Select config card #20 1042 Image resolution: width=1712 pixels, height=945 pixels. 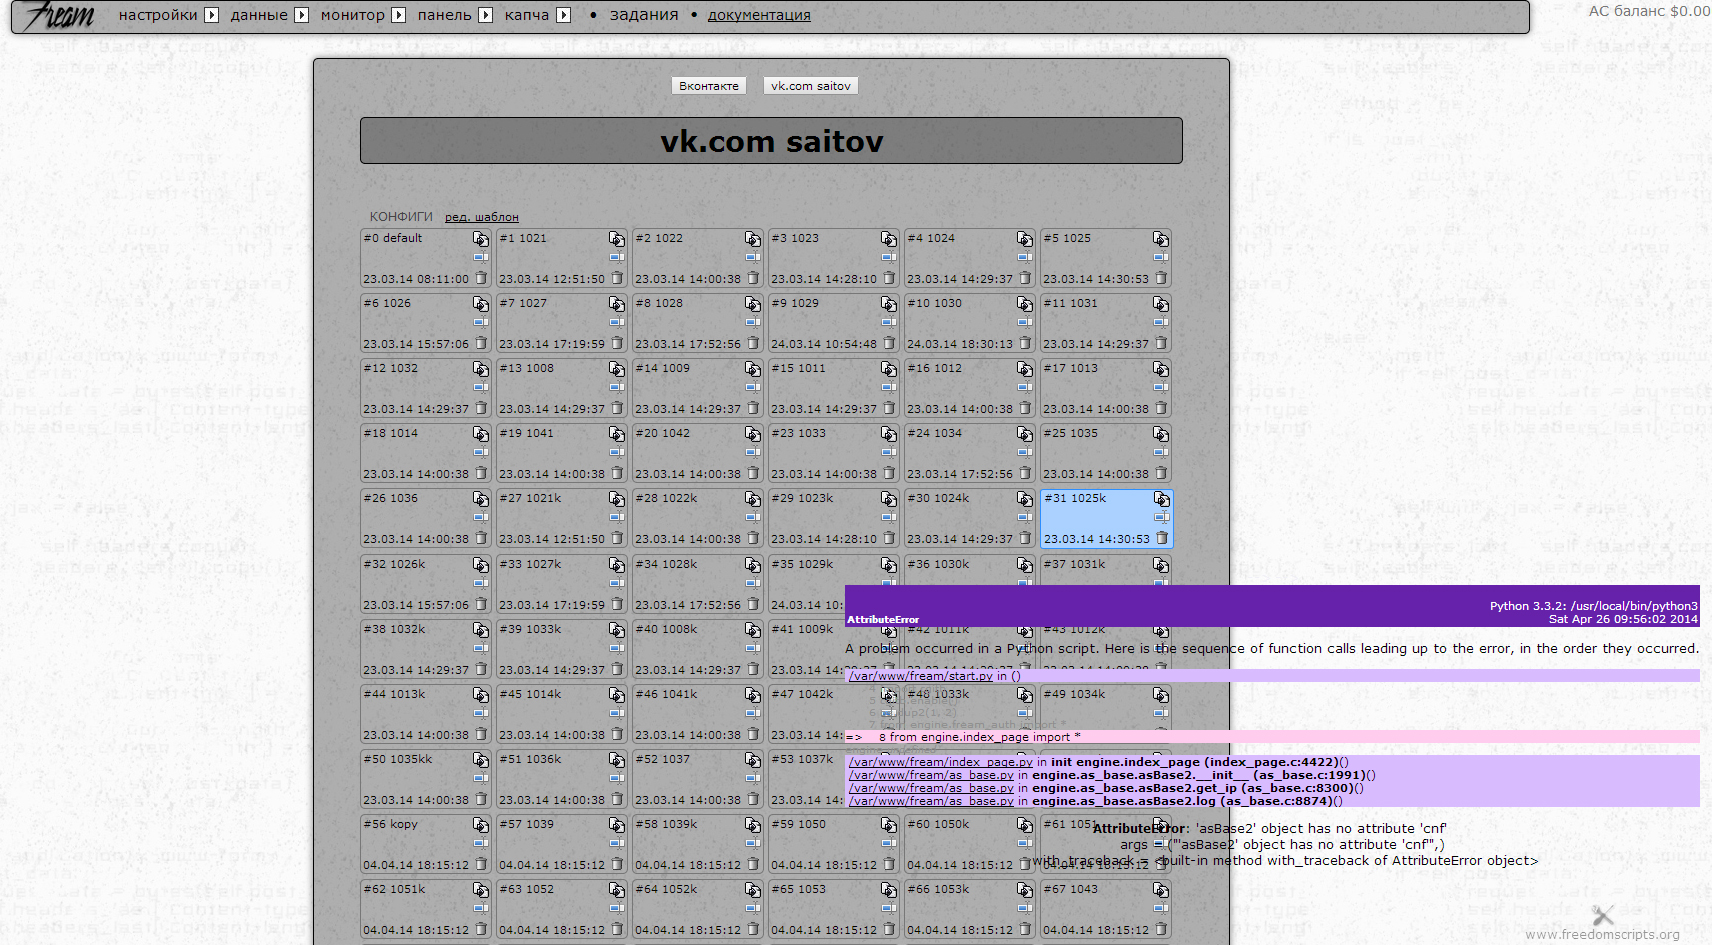click(698, 454)
